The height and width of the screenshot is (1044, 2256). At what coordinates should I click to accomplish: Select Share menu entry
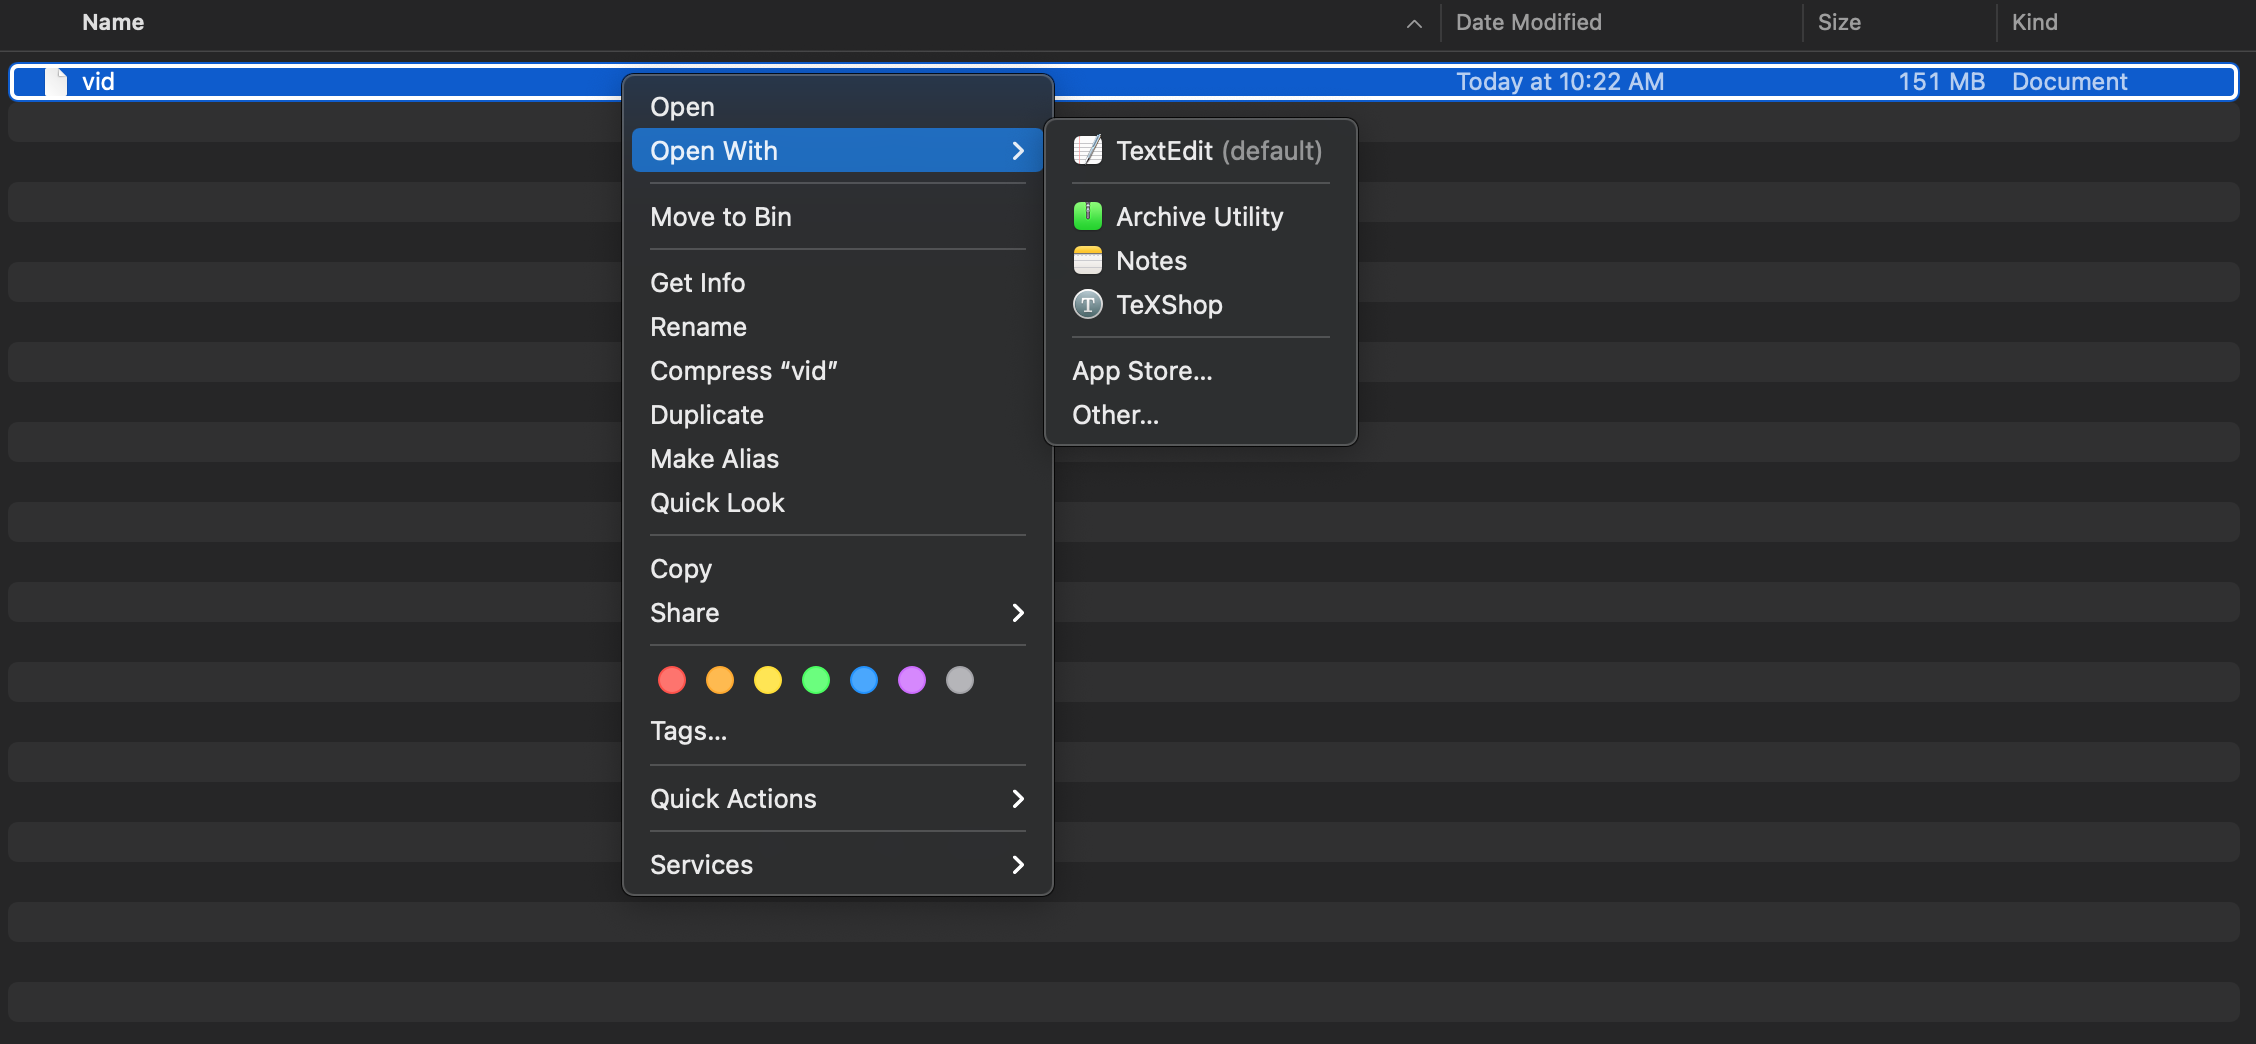[x=837, y=613]
